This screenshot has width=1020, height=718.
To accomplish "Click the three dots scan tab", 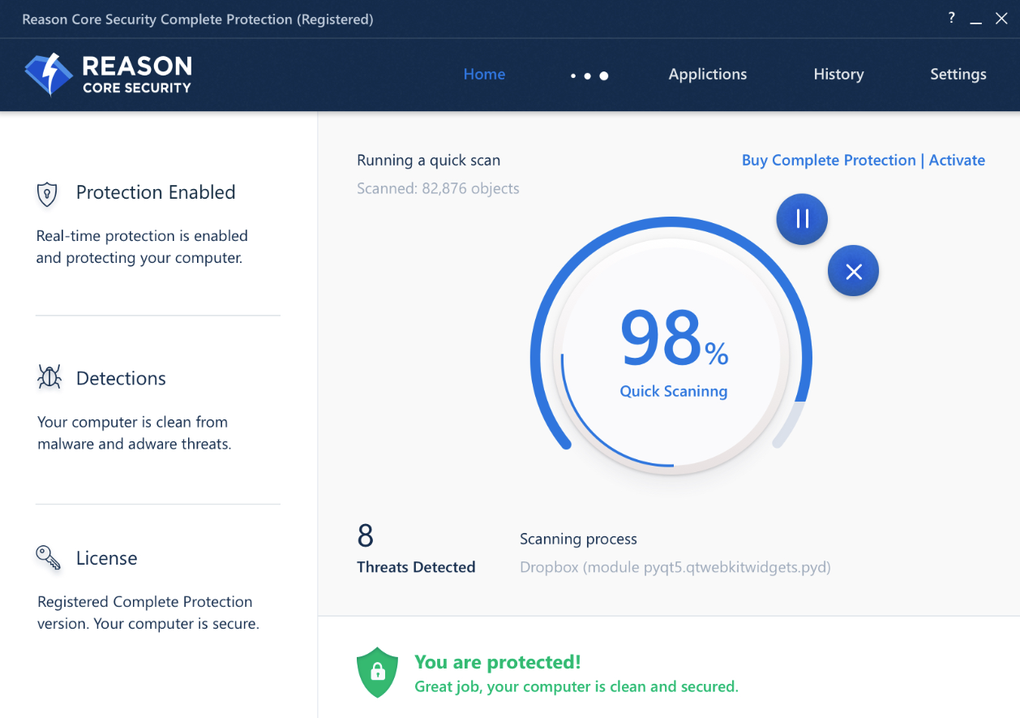I will (x=589, y=75).
